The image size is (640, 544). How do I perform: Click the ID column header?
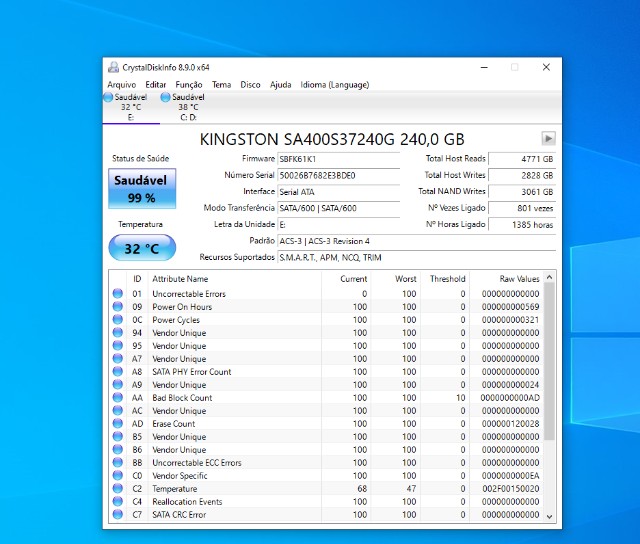(x=137, y=279)
